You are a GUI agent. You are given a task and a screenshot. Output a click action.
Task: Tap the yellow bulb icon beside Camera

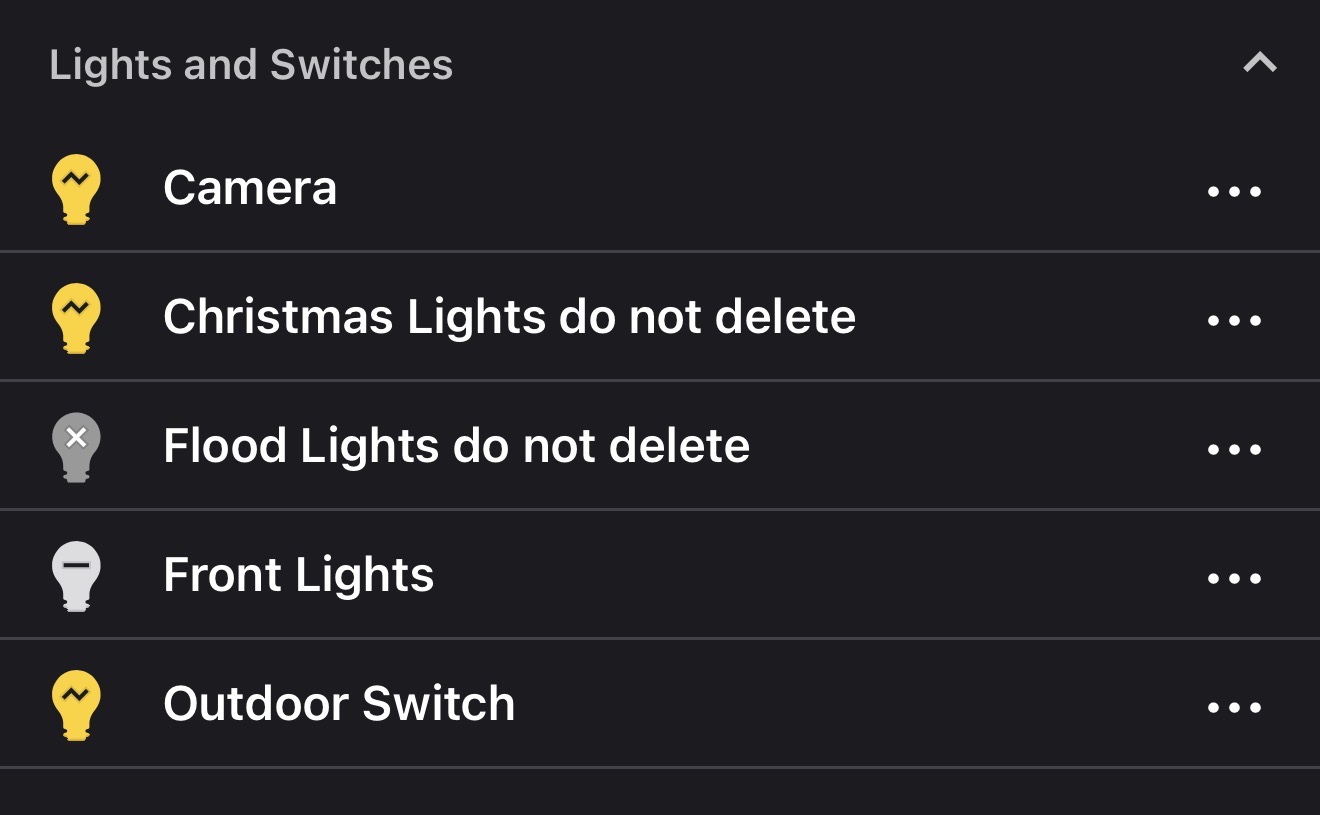[x=76, y=193]
